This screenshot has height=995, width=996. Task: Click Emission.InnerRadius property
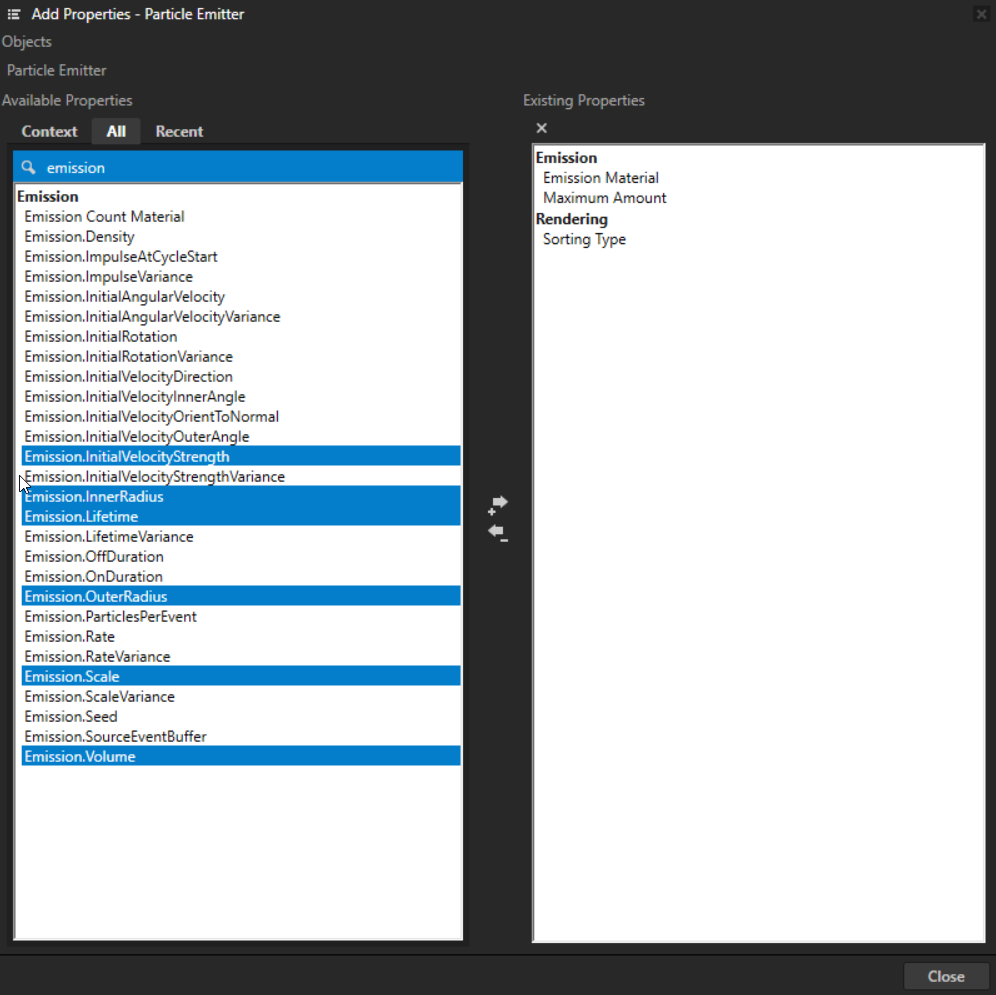tap(241, 496)
